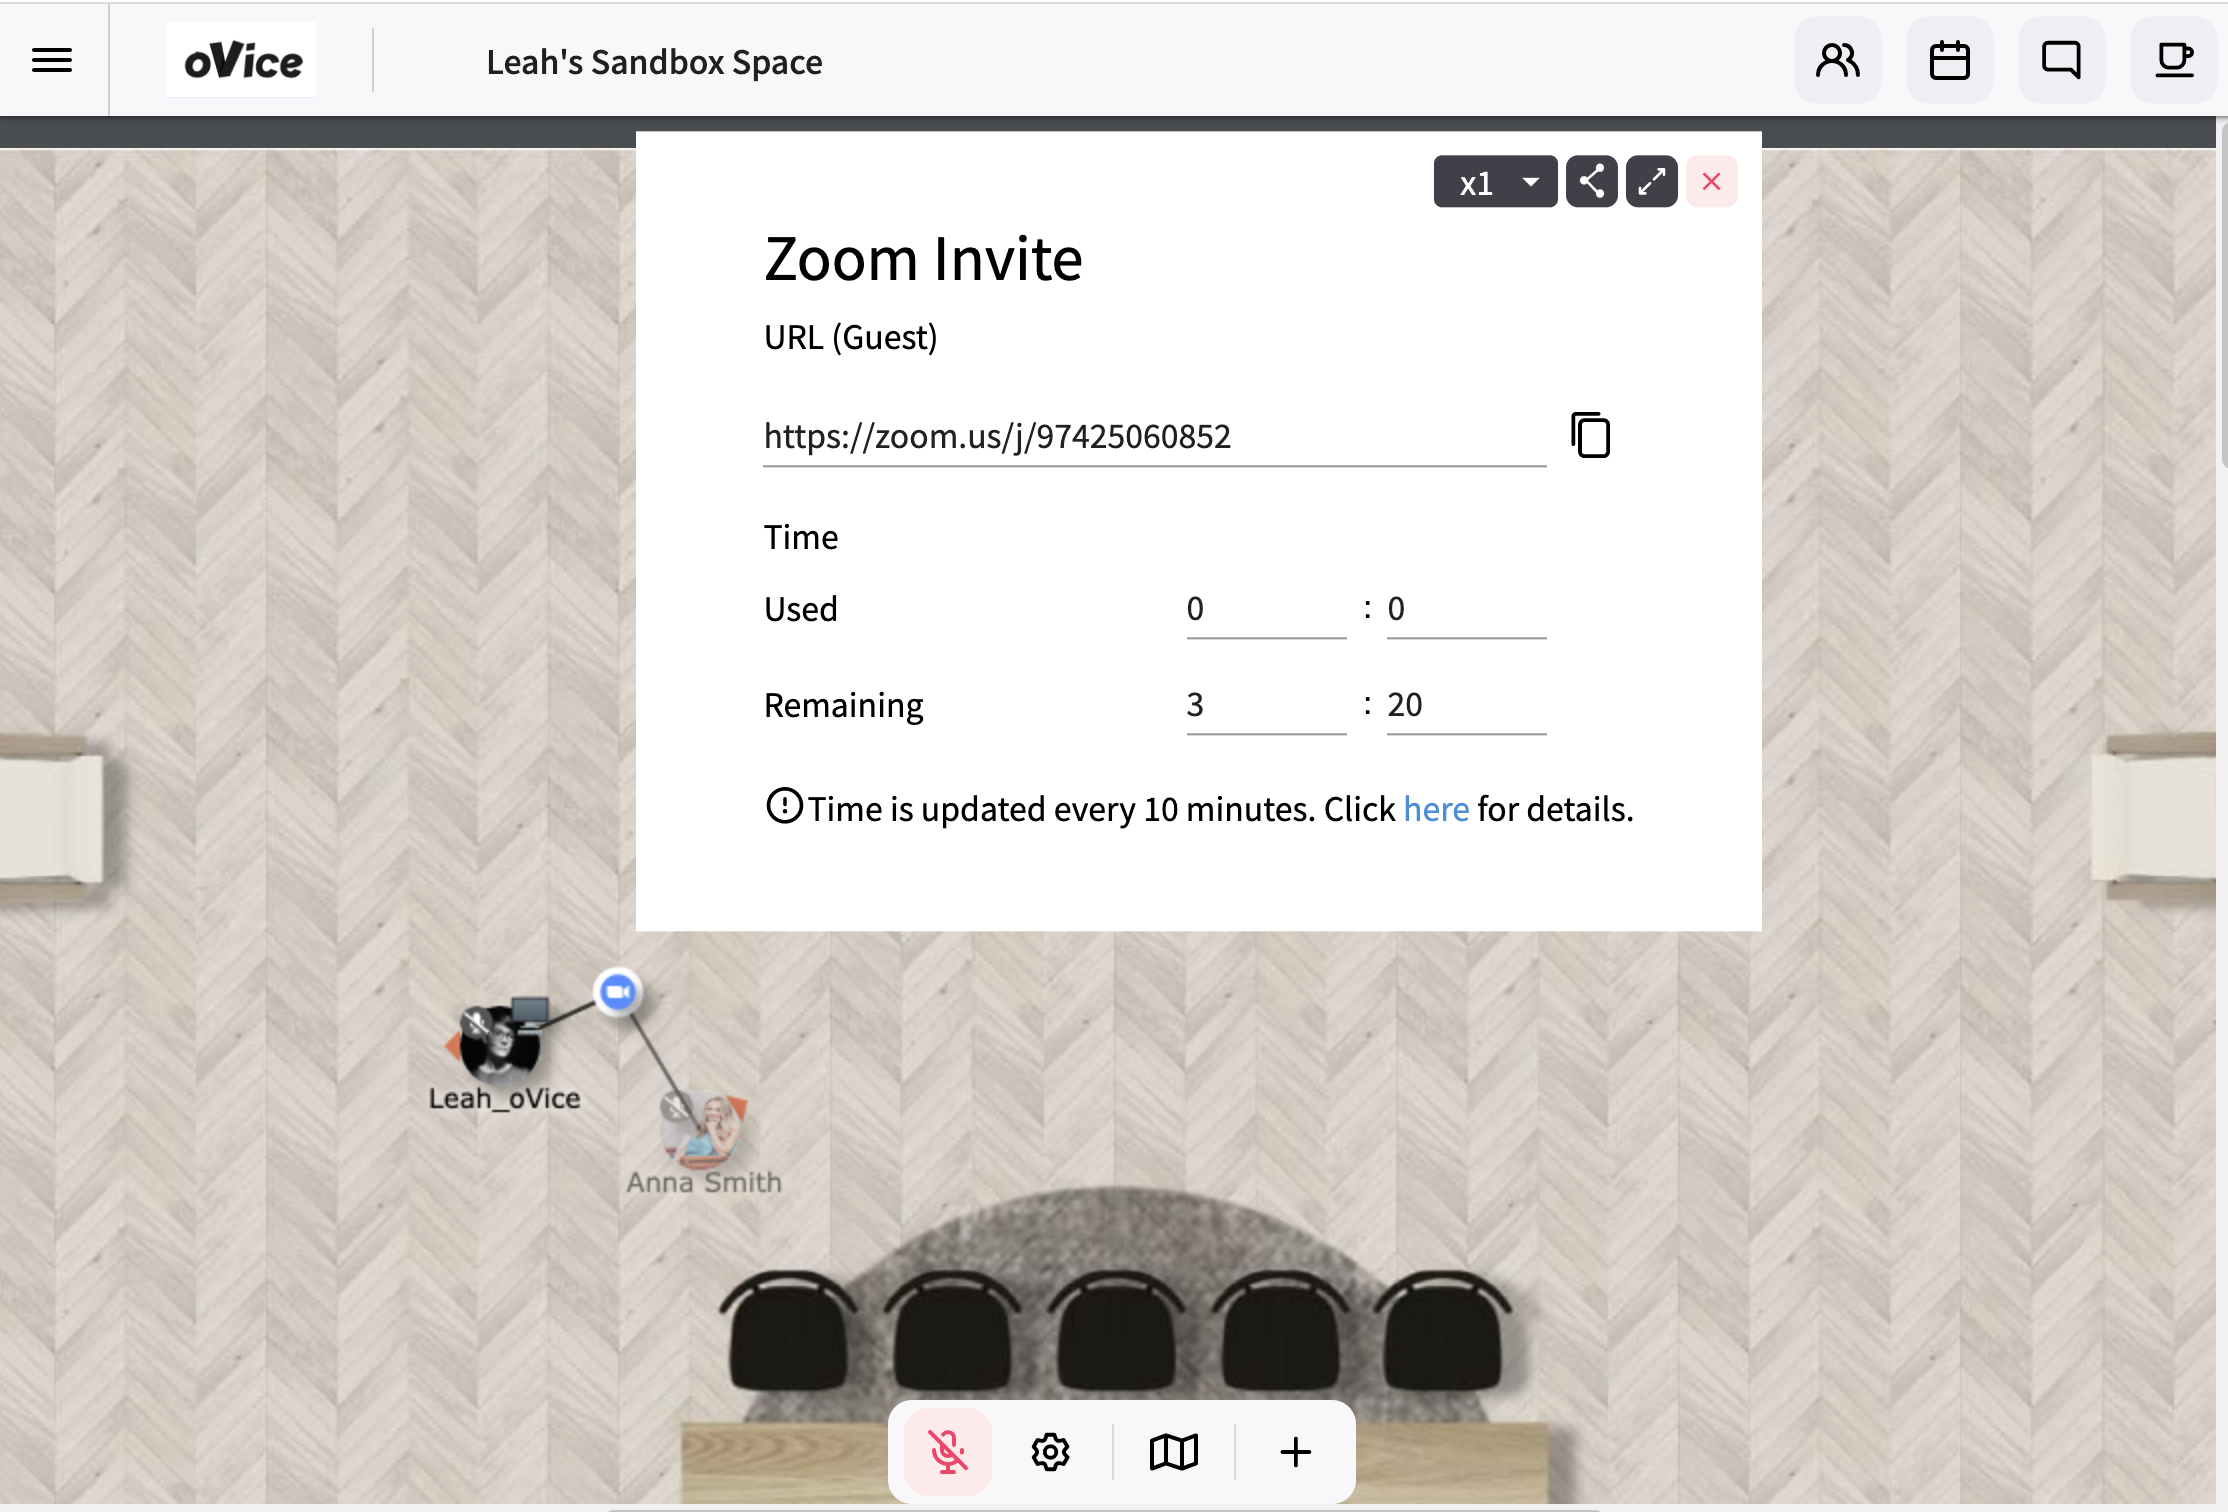Click the coffee cup away icon
Viewport: 2228px width, 1512px height.
(2173, 61)
